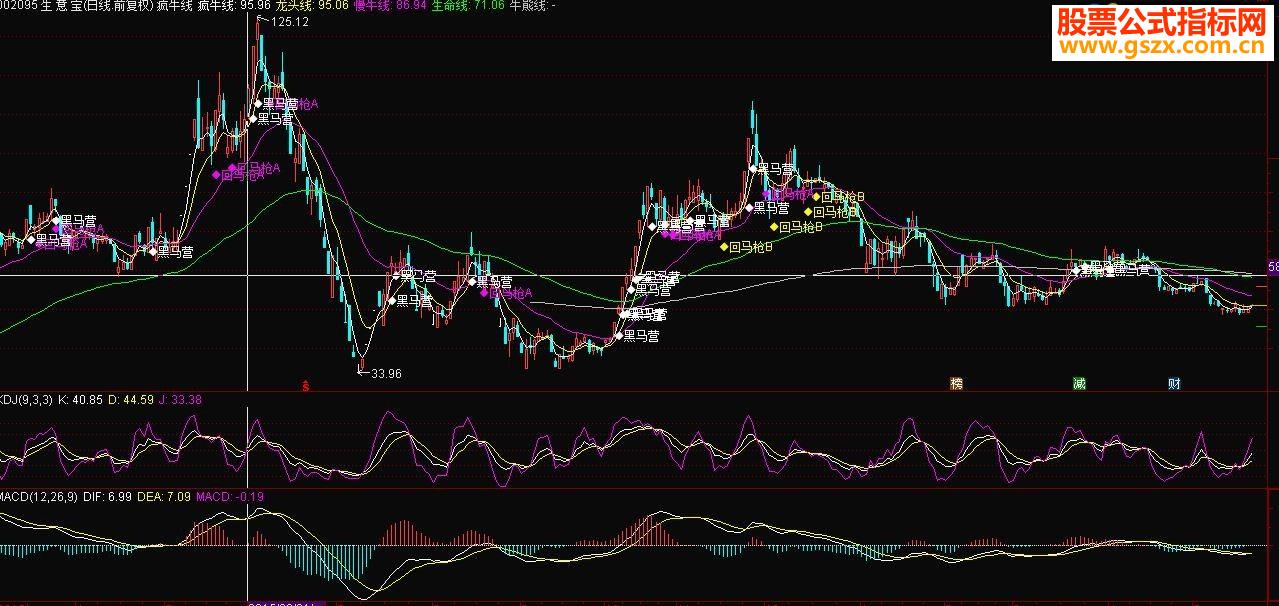Select the DIF: 6.99 value
This screenshot has height=606, width=1279.
[107, 496]
